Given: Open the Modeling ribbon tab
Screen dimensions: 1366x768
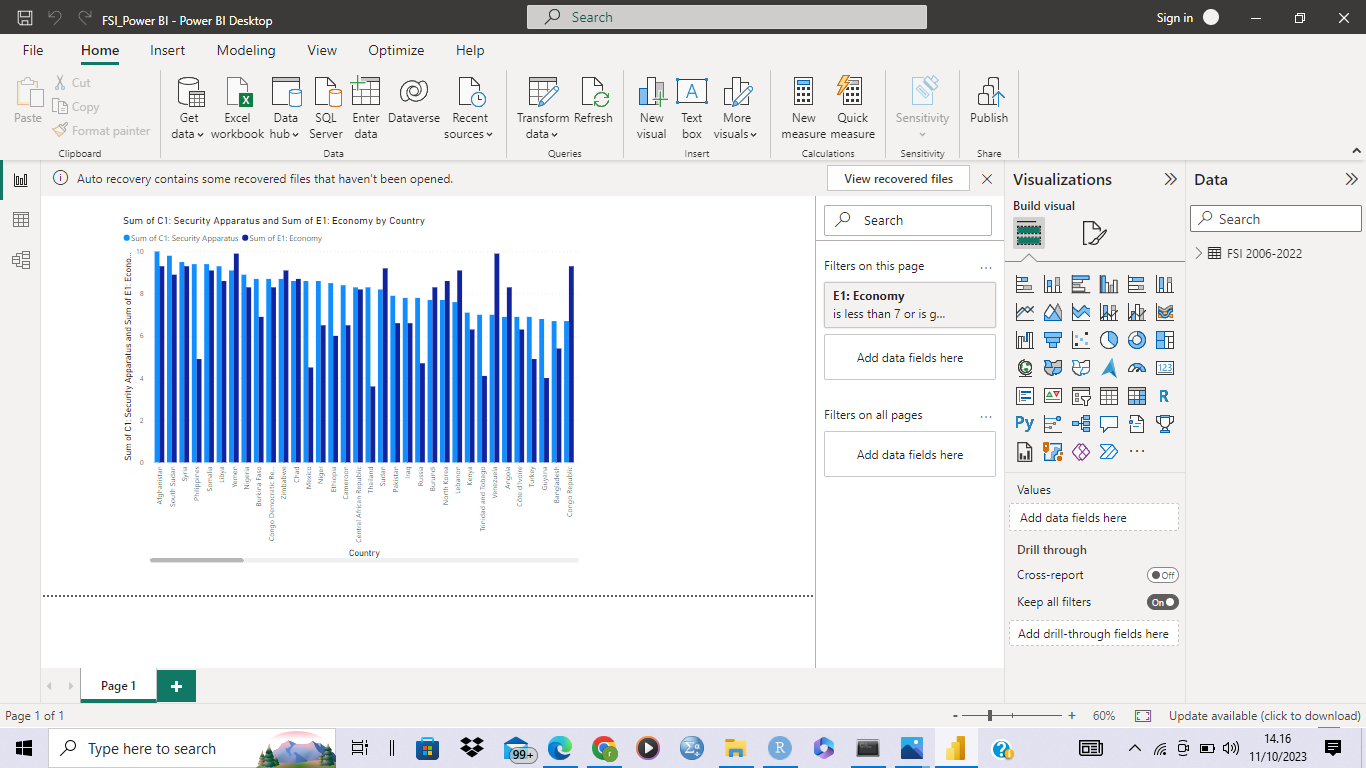Looking at the screenshot, I should (x=246, y=50).
